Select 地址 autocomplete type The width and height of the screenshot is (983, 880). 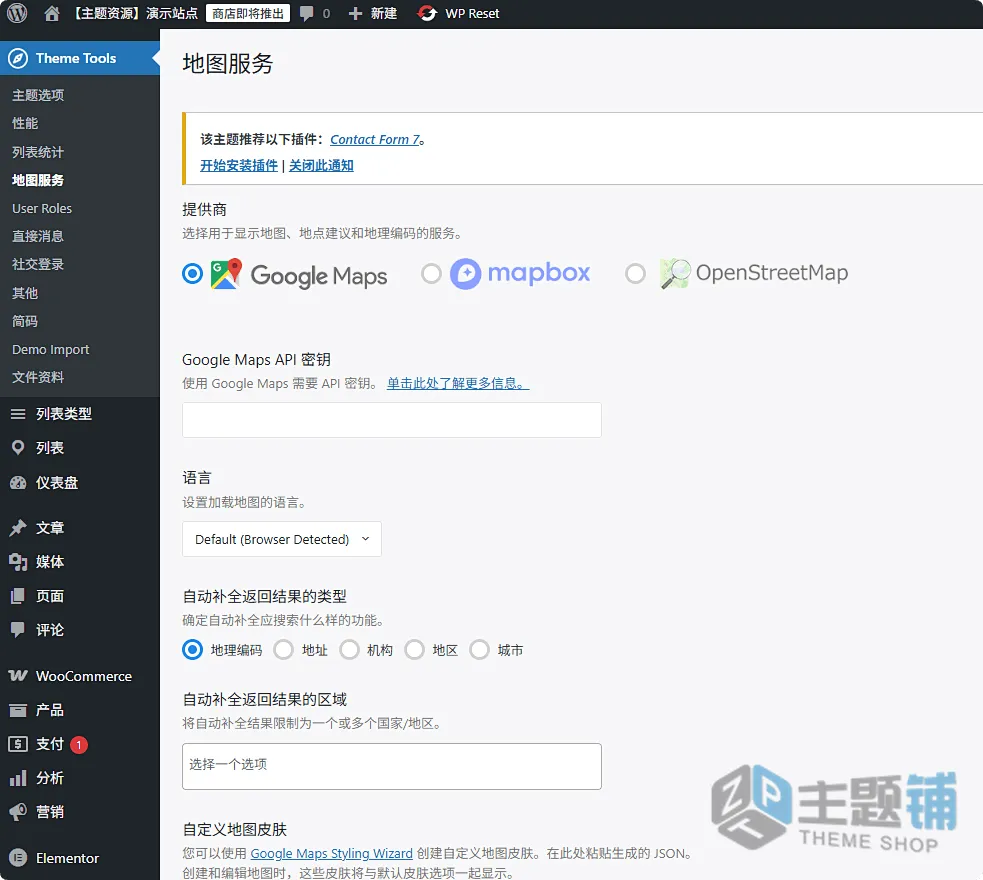[x=283, y=650]
